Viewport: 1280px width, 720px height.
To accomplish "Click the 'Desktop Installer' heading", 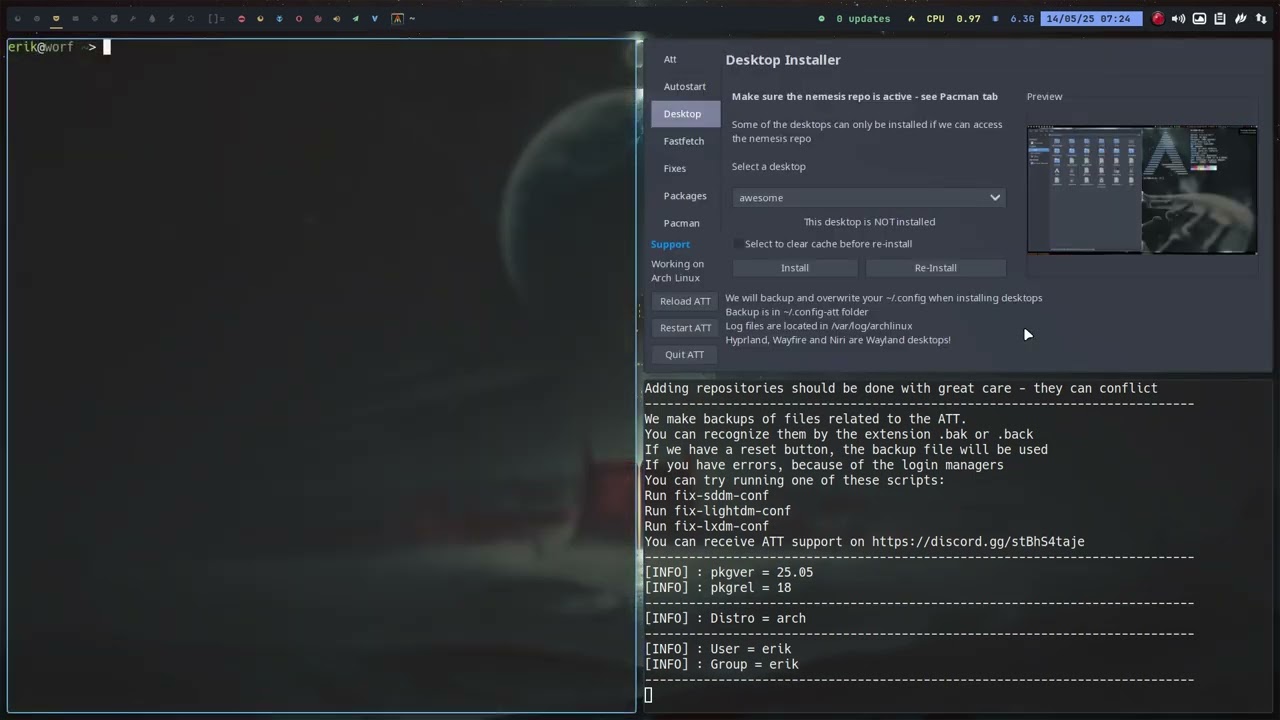I will (x=783, y=60).
